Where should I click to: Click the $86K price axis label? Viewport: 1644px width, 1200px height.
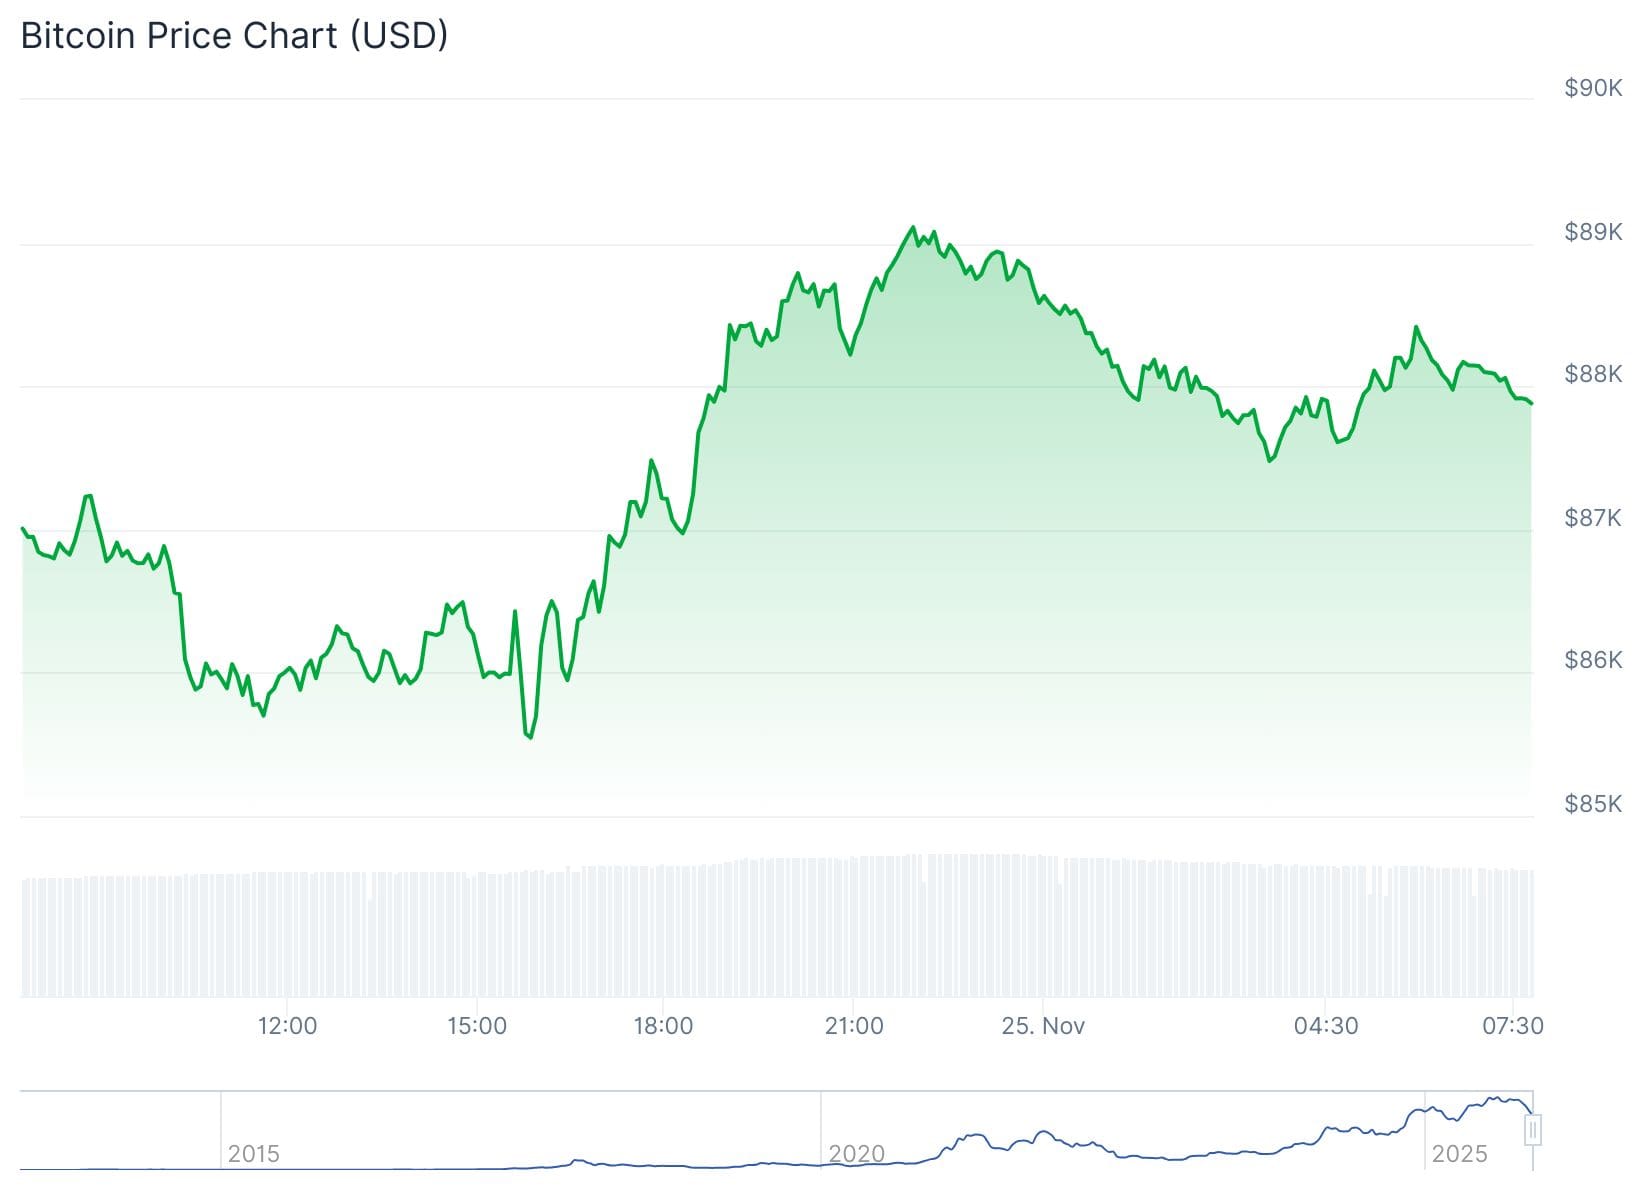(1593, 660)
